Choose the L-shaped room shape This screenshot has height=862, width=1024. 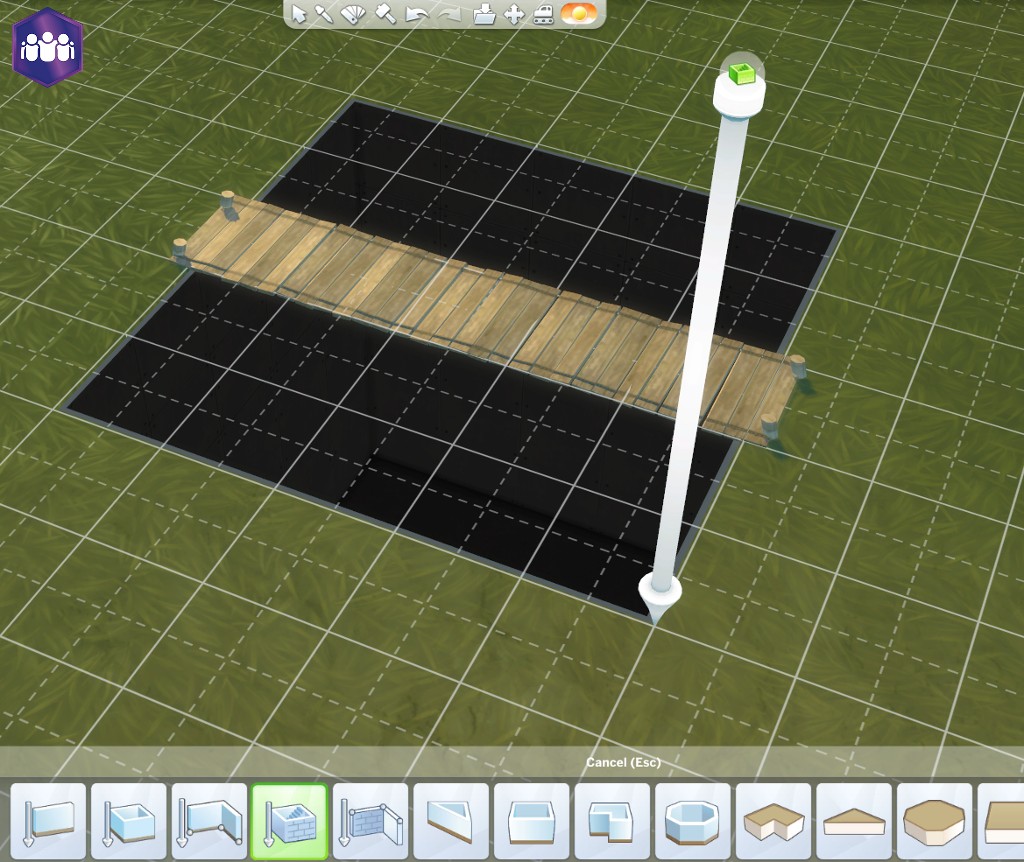[x=613, y=822]
